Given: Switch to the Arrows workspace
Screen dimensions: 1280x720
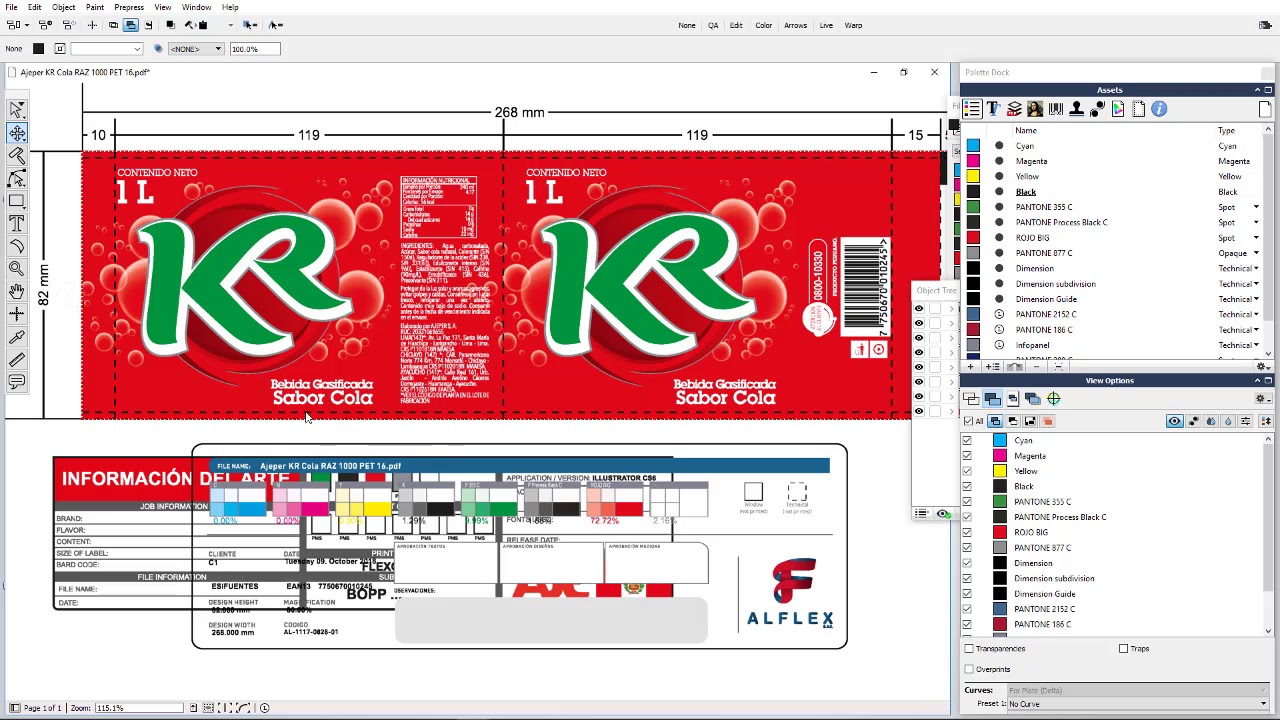Looking at the screenshot, I should pyautogui.click(x=796, y=25).
